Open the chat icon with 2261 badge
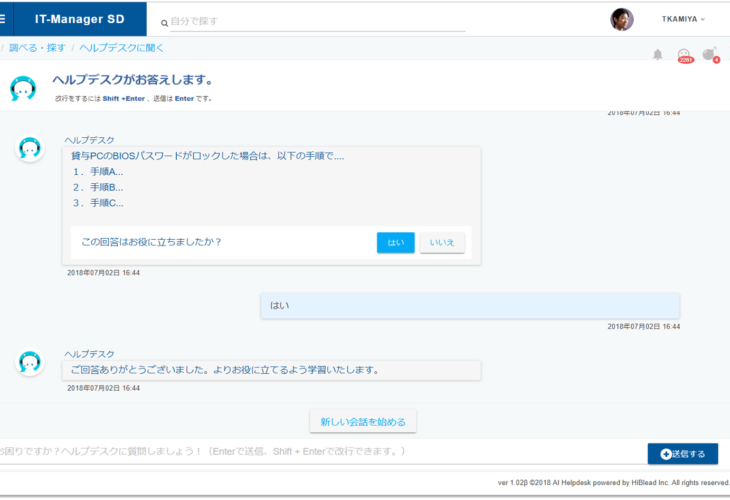The width and height of the screenshot is (730, 500). point(684,55)
